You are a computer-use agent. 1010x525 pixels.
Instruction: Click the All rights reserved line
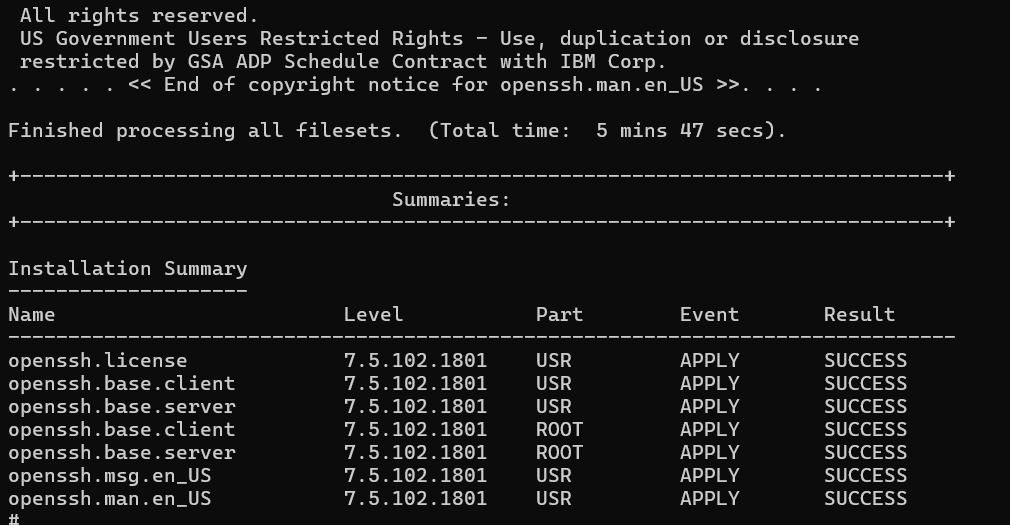139,15
